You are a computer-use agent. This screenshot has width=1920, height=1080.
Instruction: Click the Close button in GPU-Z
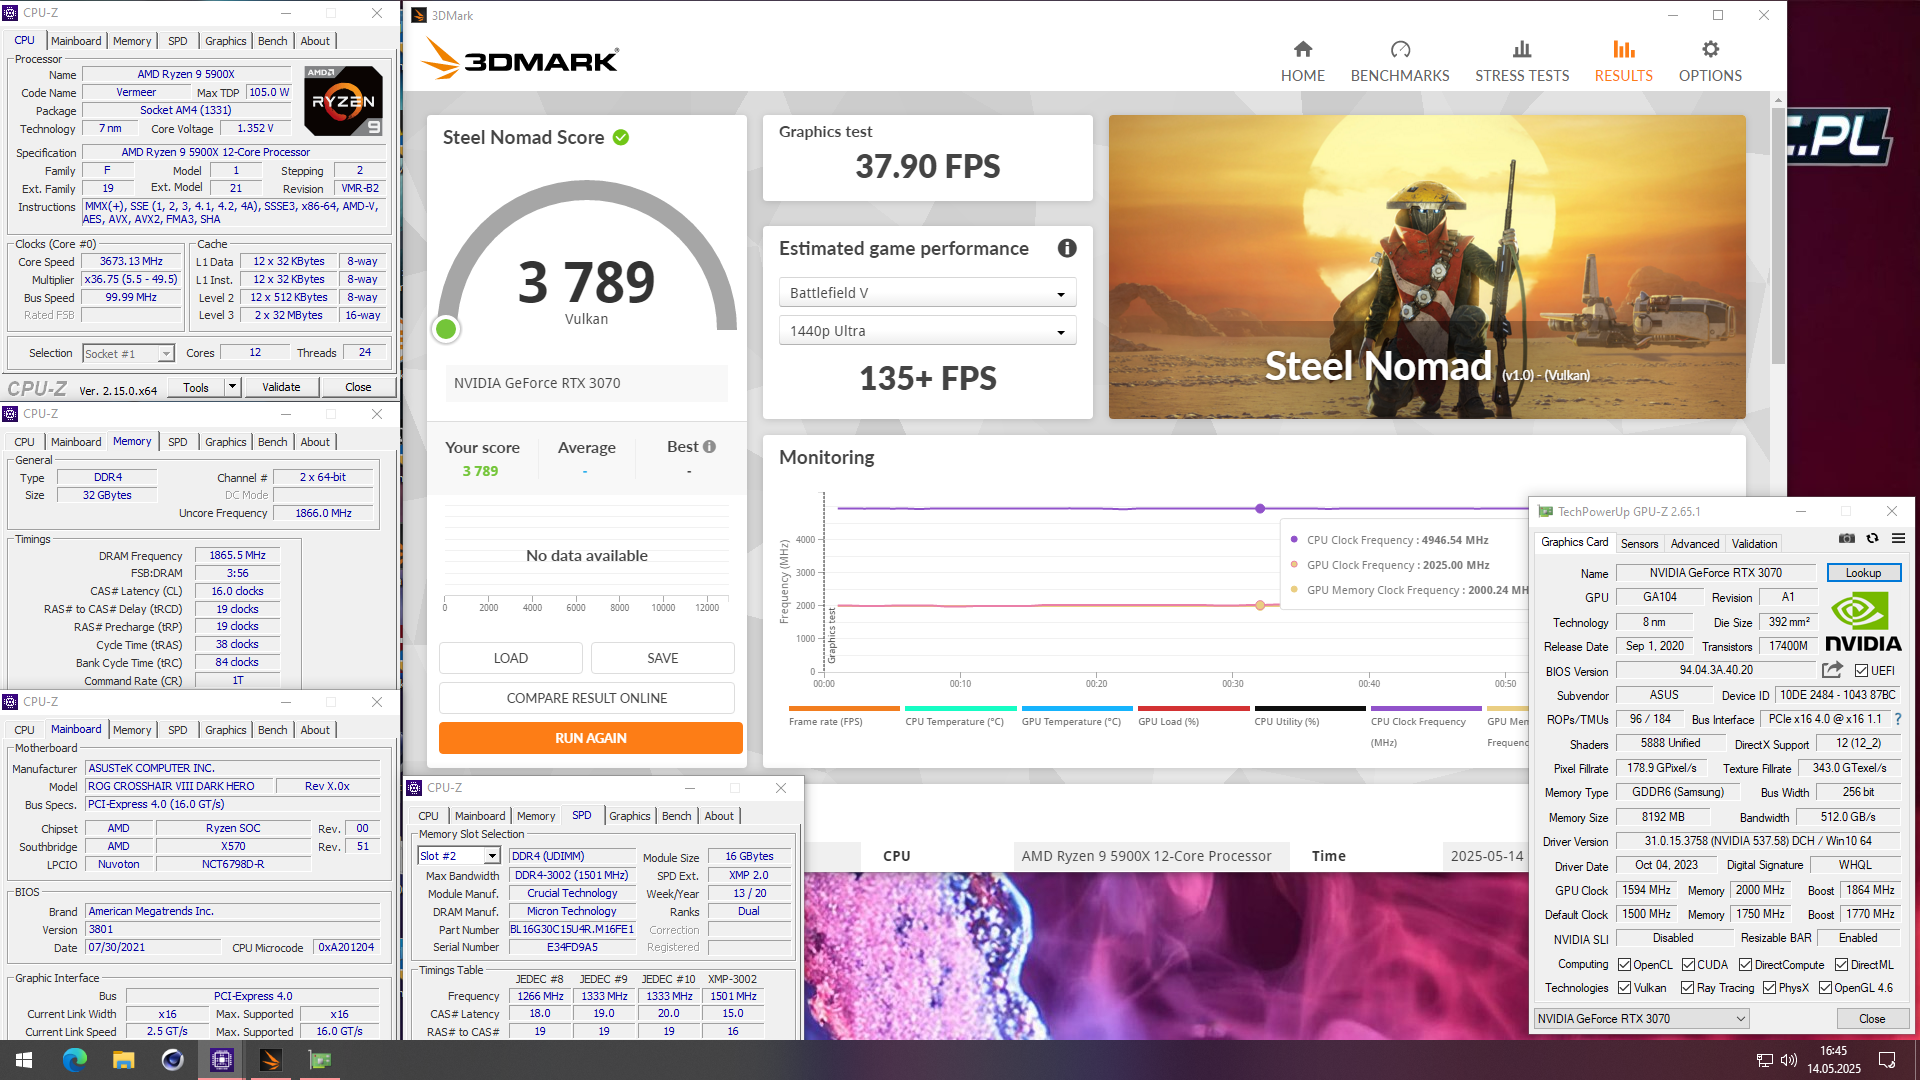[1872, 1019]
